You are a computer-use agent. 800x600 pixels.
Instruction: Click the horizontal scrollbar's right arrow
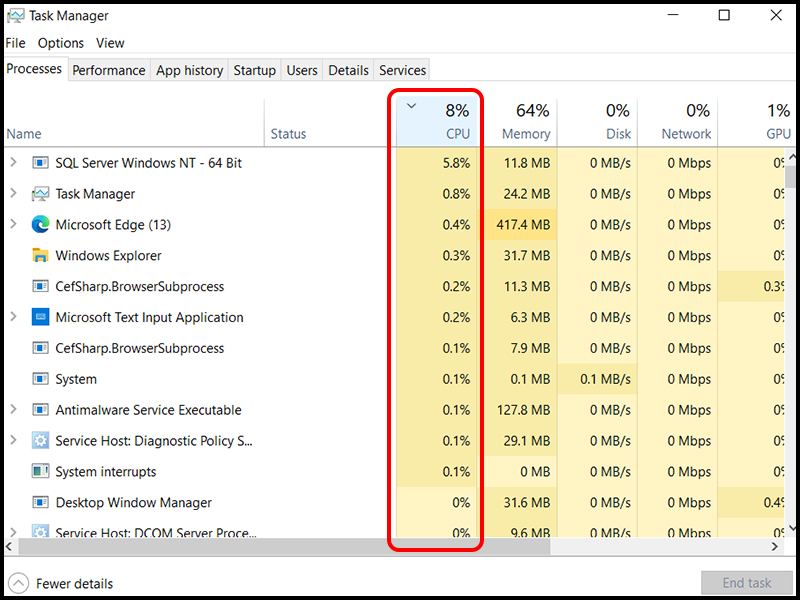point(775,547)
